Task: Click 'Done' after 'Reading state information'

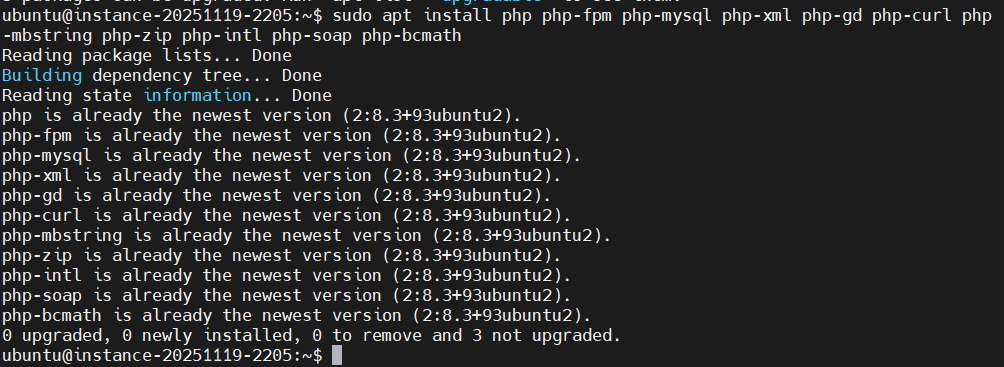Action: [x=312, y=95]
